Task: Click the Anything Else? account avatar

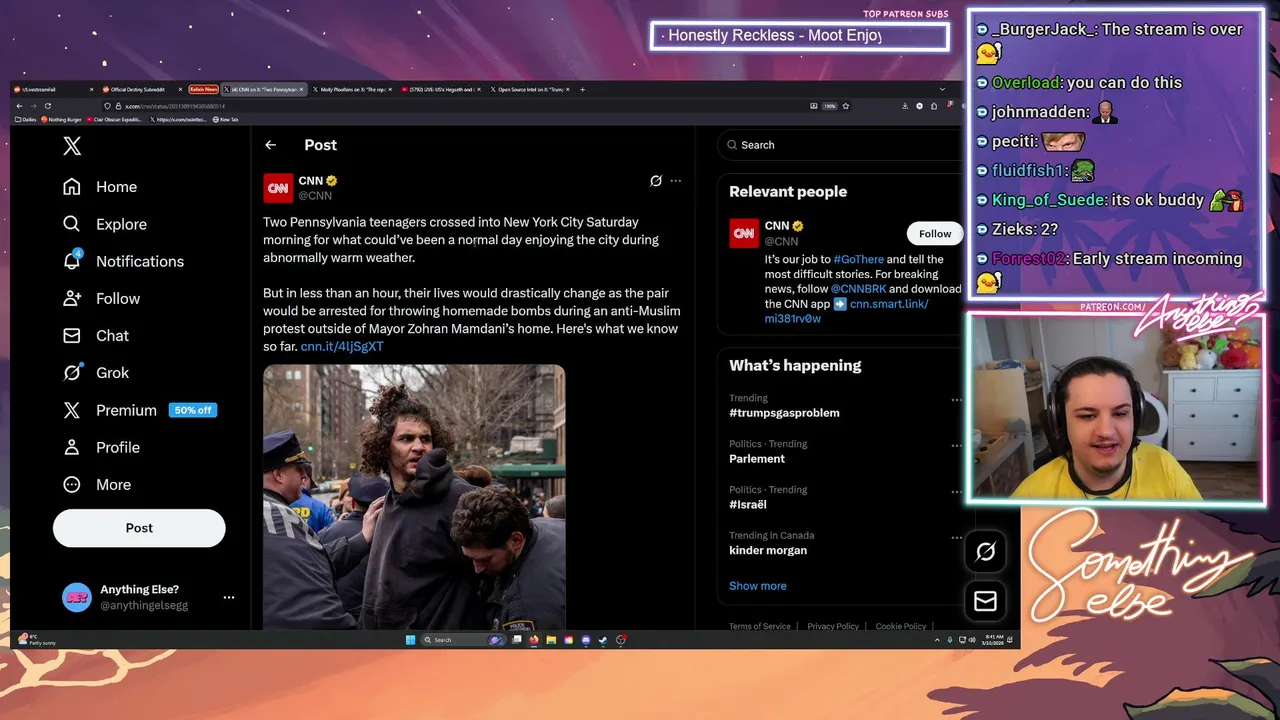Action: pyautogui.click(x=76, y=597)
